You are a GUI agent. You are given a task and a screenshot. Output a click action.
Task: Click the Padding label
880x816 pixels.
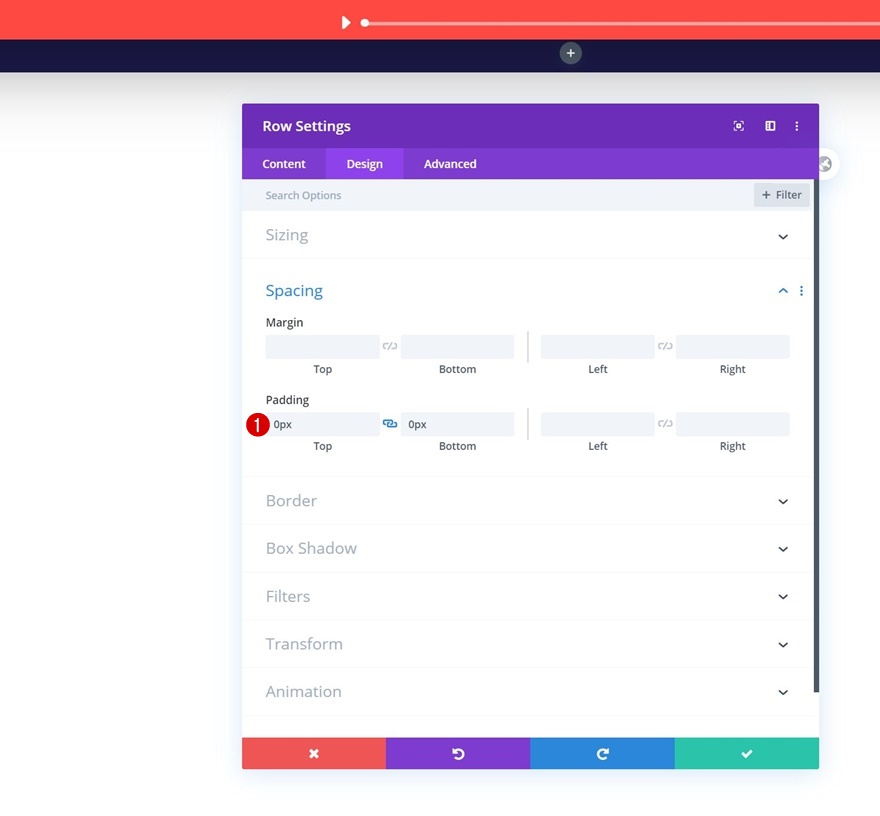(x=287, y=400)
